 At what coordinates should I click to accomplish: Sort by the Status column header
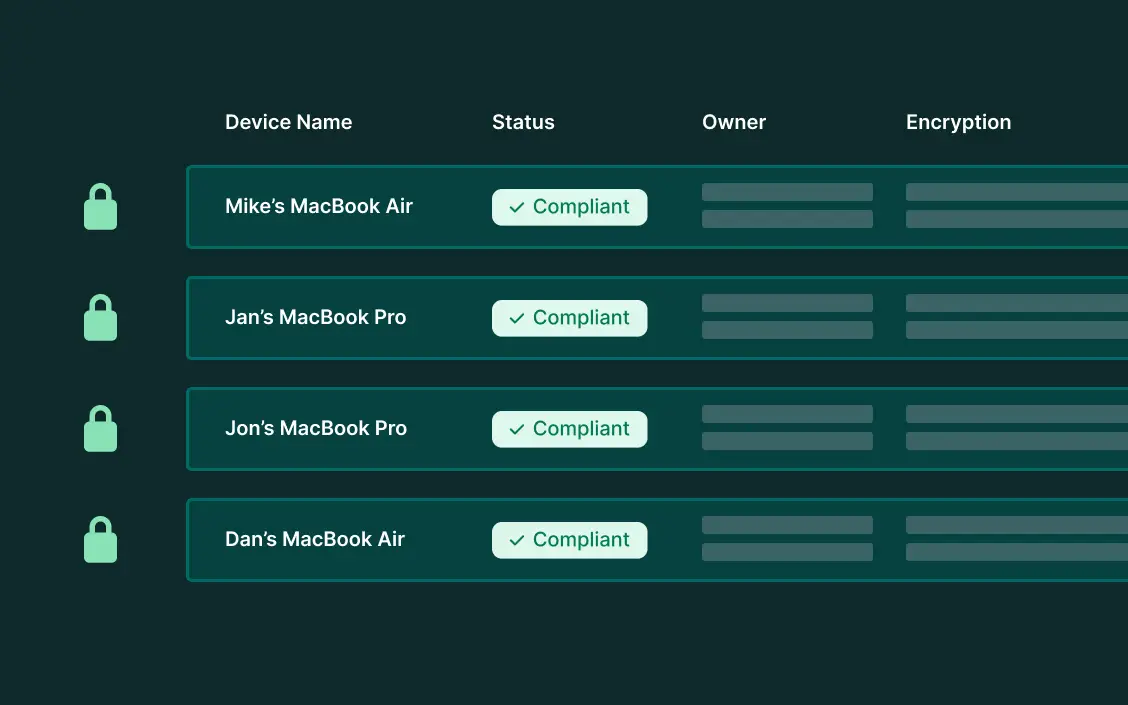click(x=523, y=122)
